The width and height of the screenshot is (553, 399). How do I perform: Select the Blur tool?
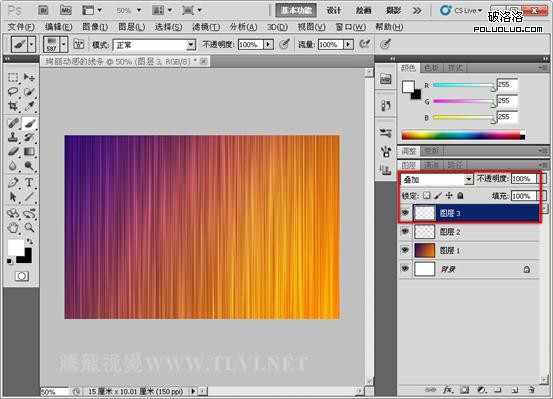coord(13,165)
